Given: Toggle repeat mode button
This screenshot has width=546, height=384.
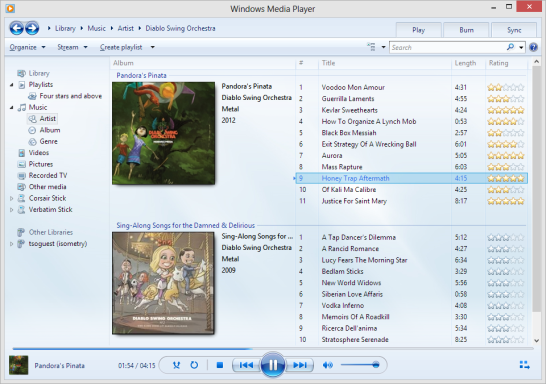Looking at the screenshot, I should pos(194,365).
